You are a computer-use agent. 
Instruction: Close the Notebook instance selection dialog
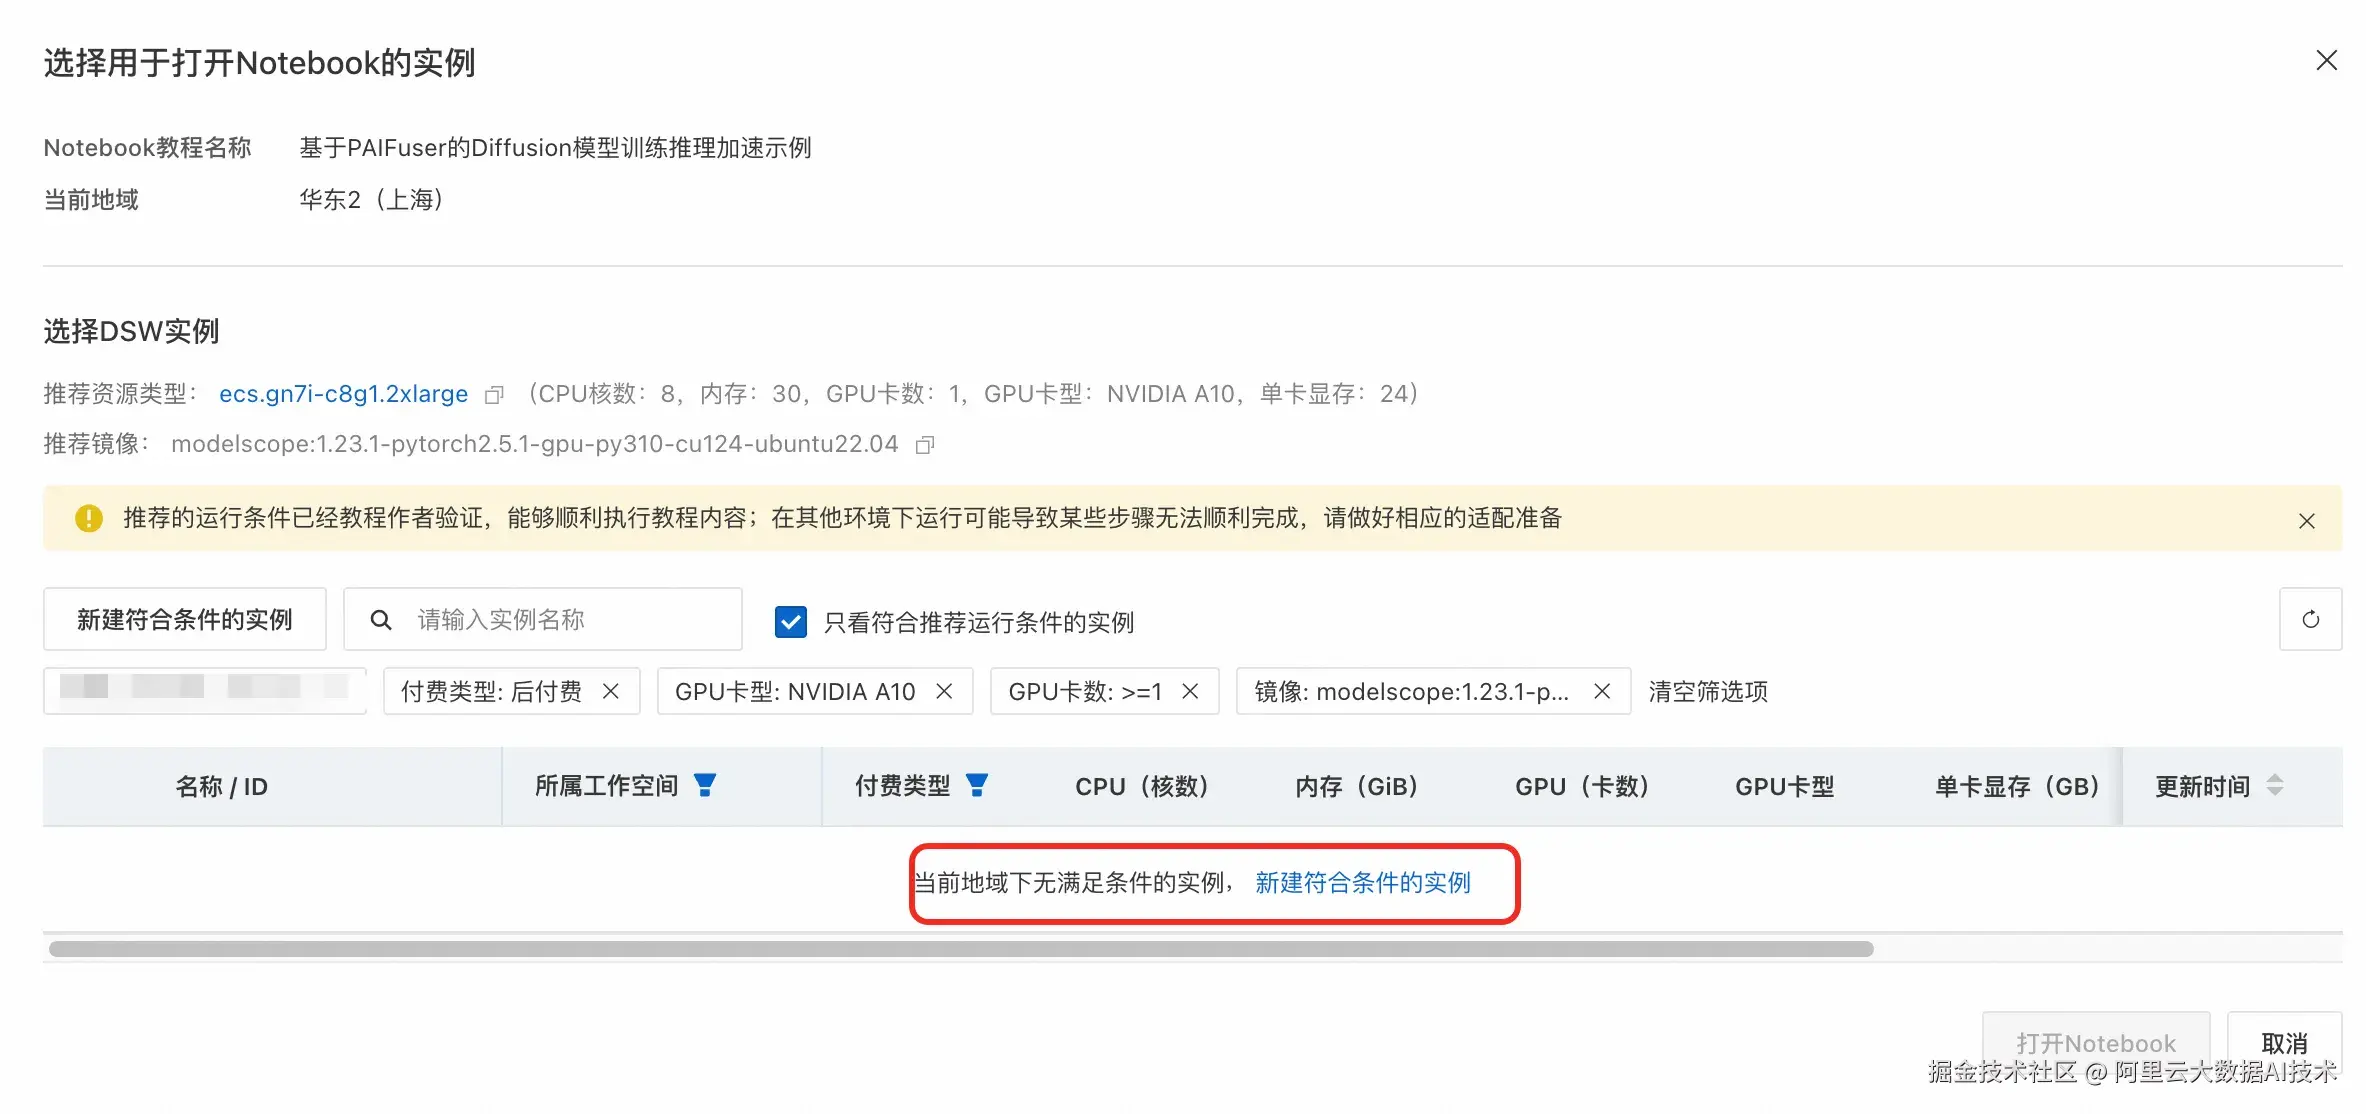pos(2326,61)
